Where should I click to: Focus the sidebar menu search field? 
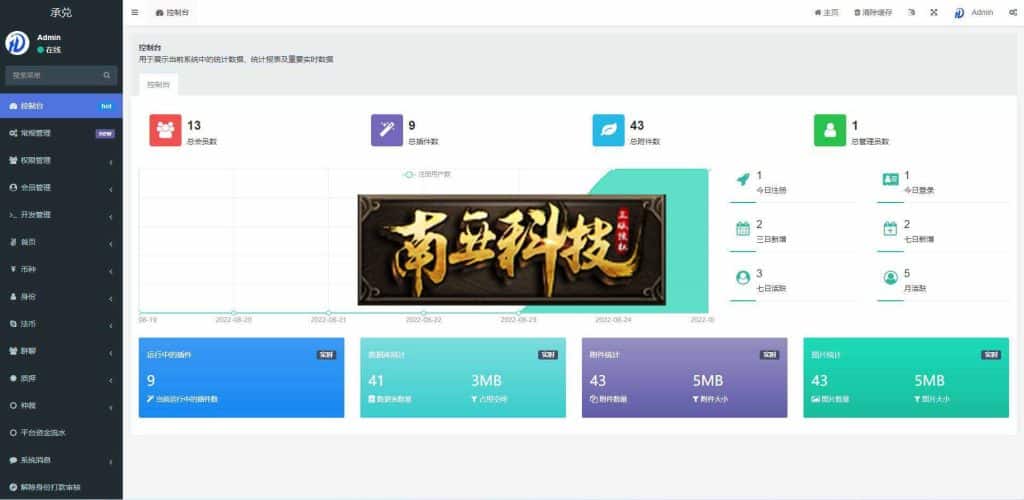[x=54, y=76]
